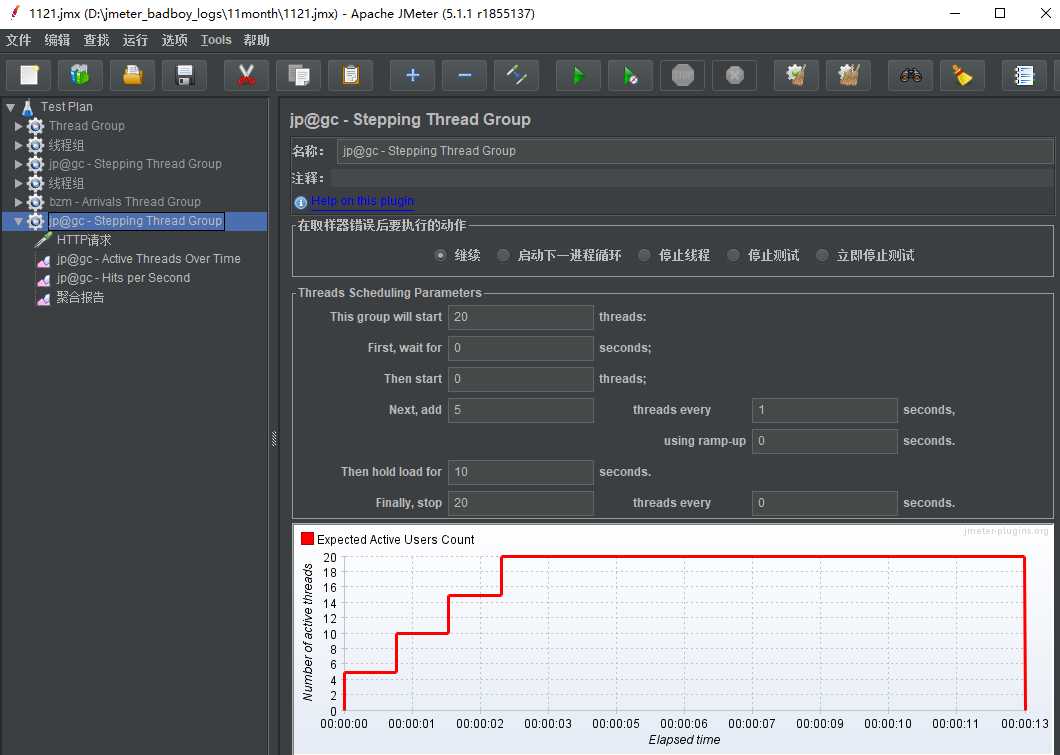Click the using ramp-up seconds field

(825, 441)
